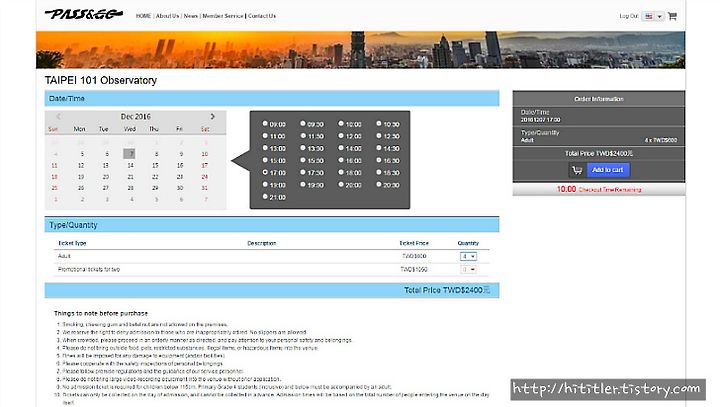Select December 10 in calendar
Screen dimensions: 720x407
tap(205, 154)
